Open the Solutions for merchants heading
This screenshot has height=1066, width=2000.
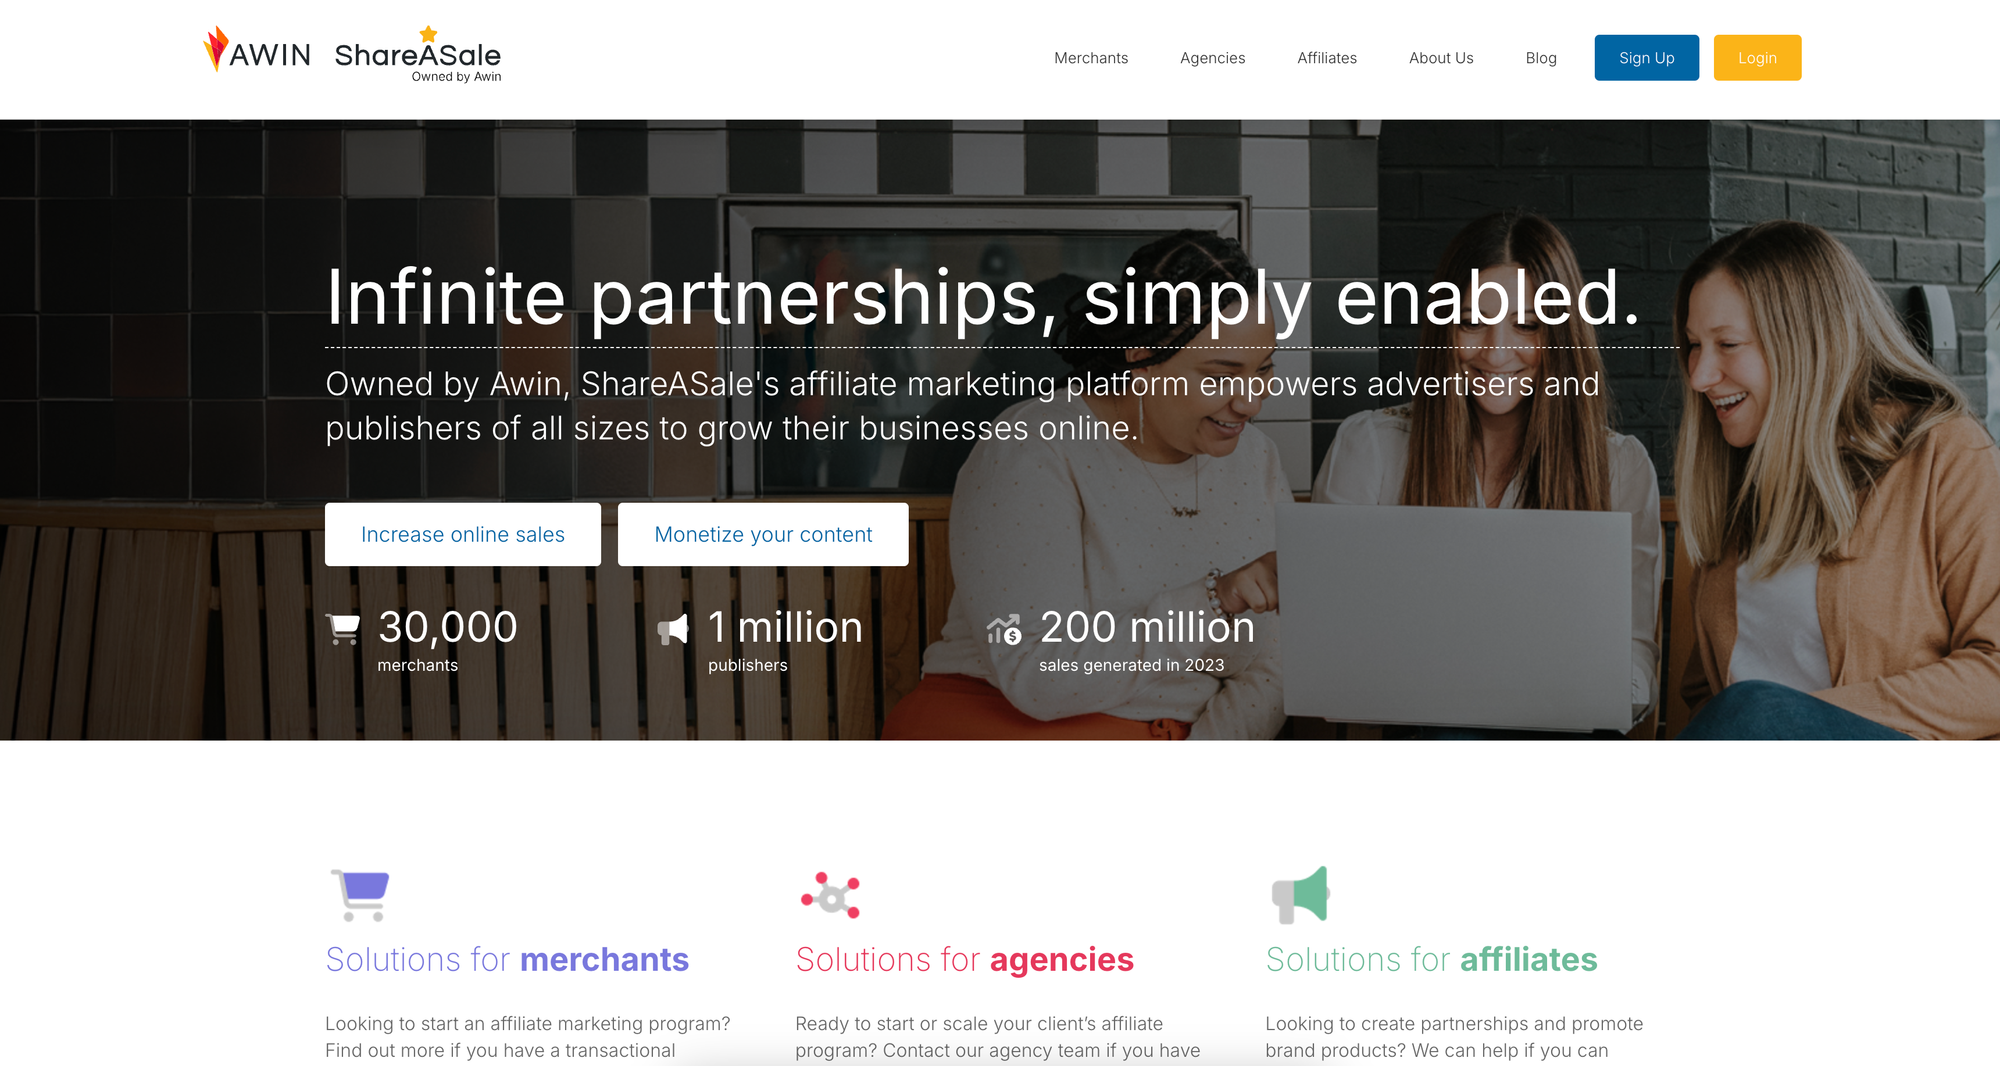(x=507, y=959)
